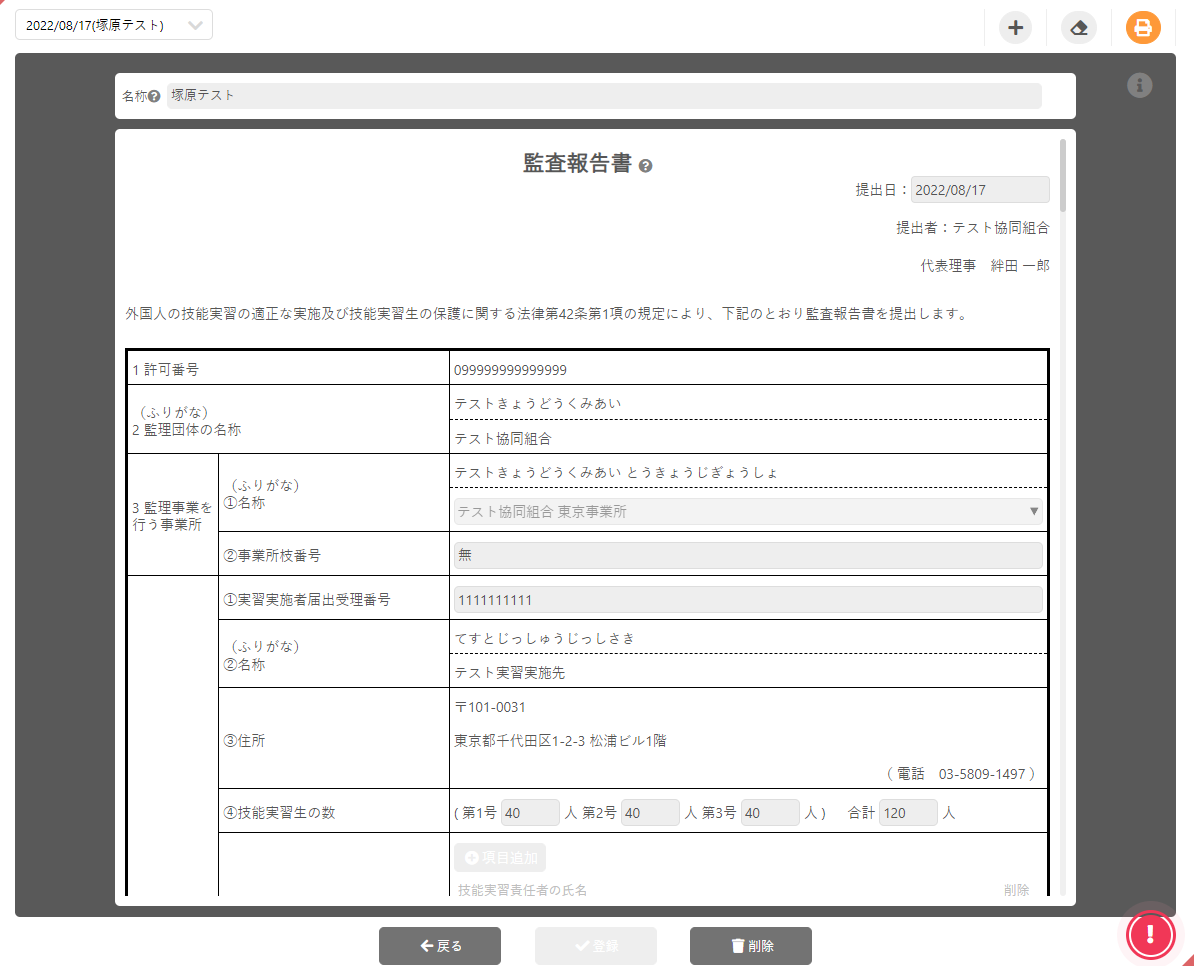The width and height of the screenshot is (1194, 966).
Task: Click the 第1号 trainee count field
Action: (x=530, y=812)
